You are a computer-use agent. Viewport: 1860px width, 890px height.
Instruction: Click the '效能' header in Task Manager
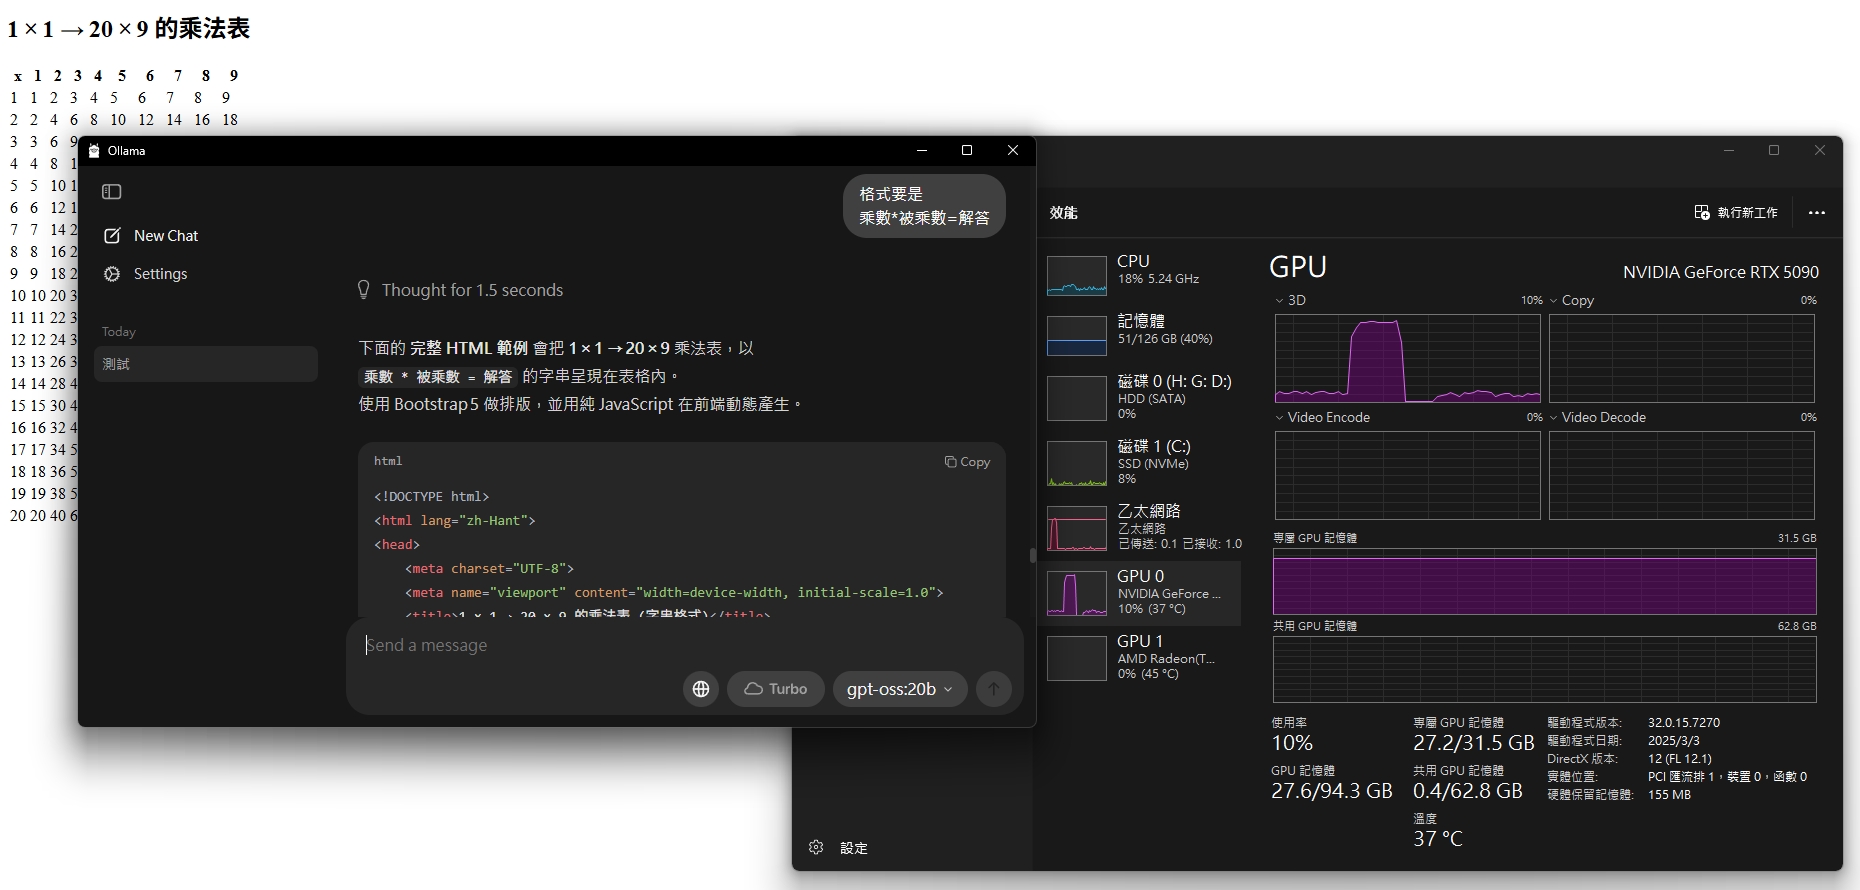[1063, 213]
